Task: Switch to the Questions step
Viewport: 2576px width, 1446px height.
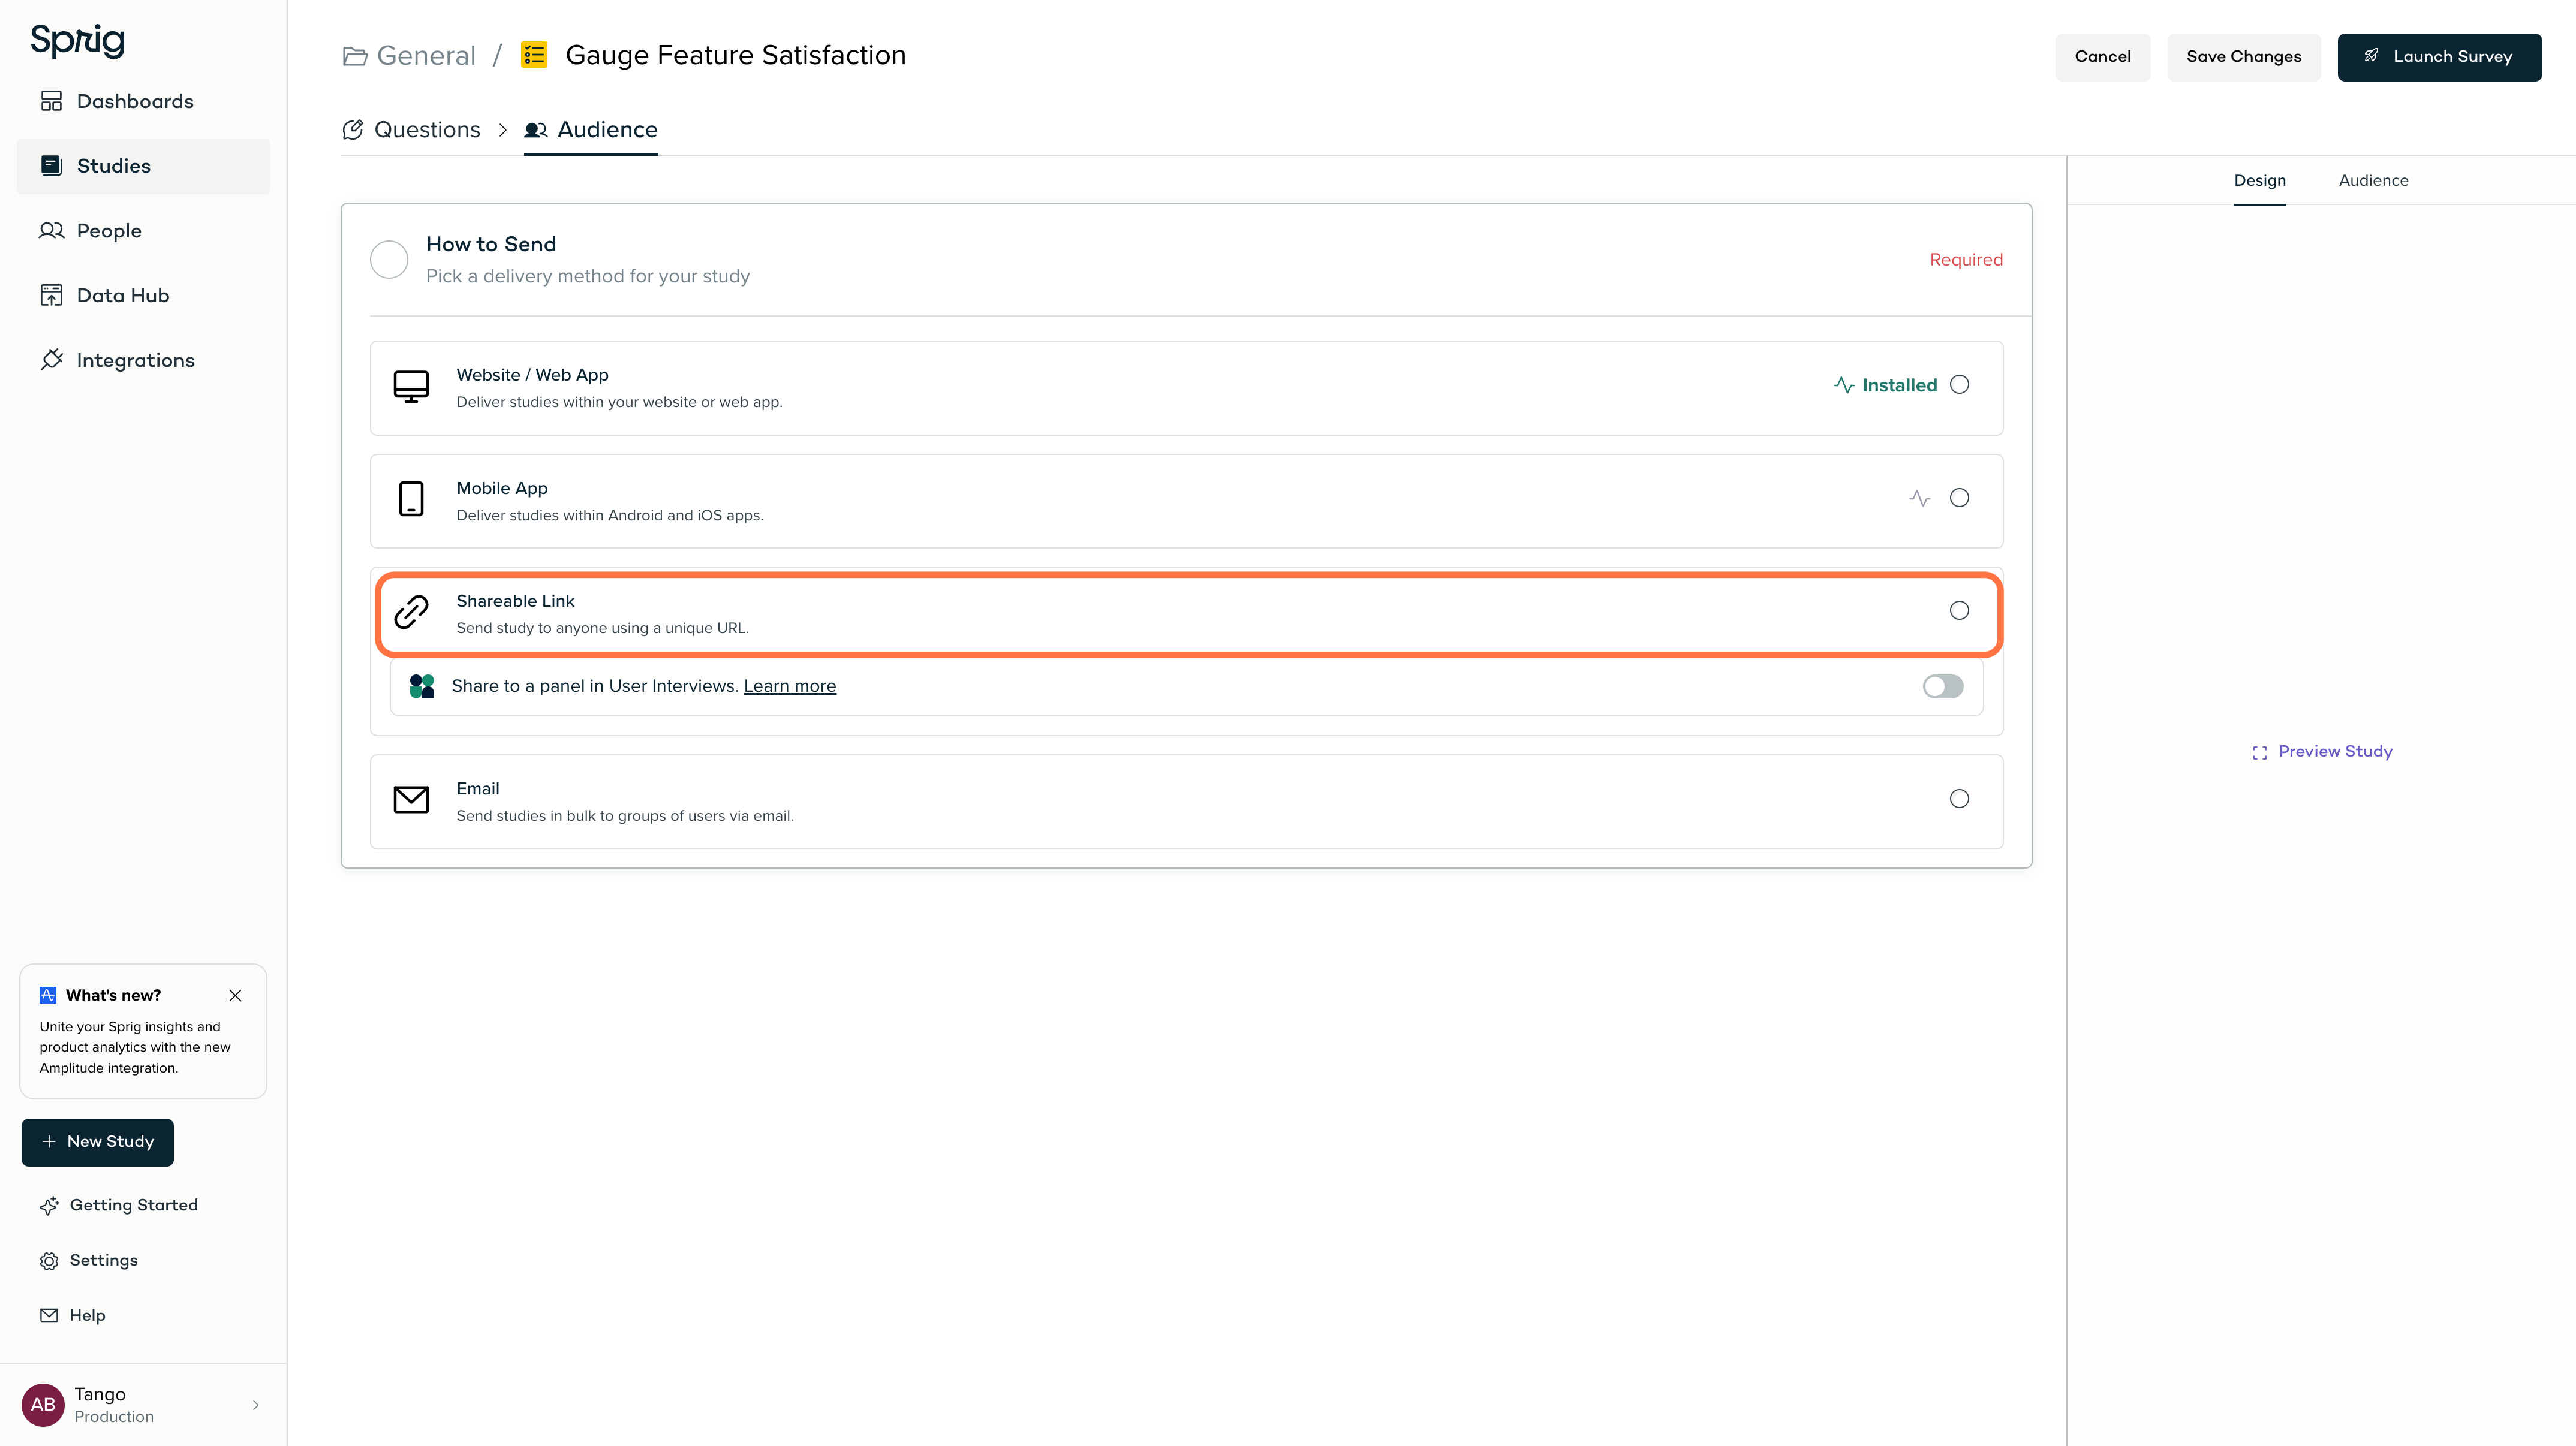Action: tap(411, 130)
